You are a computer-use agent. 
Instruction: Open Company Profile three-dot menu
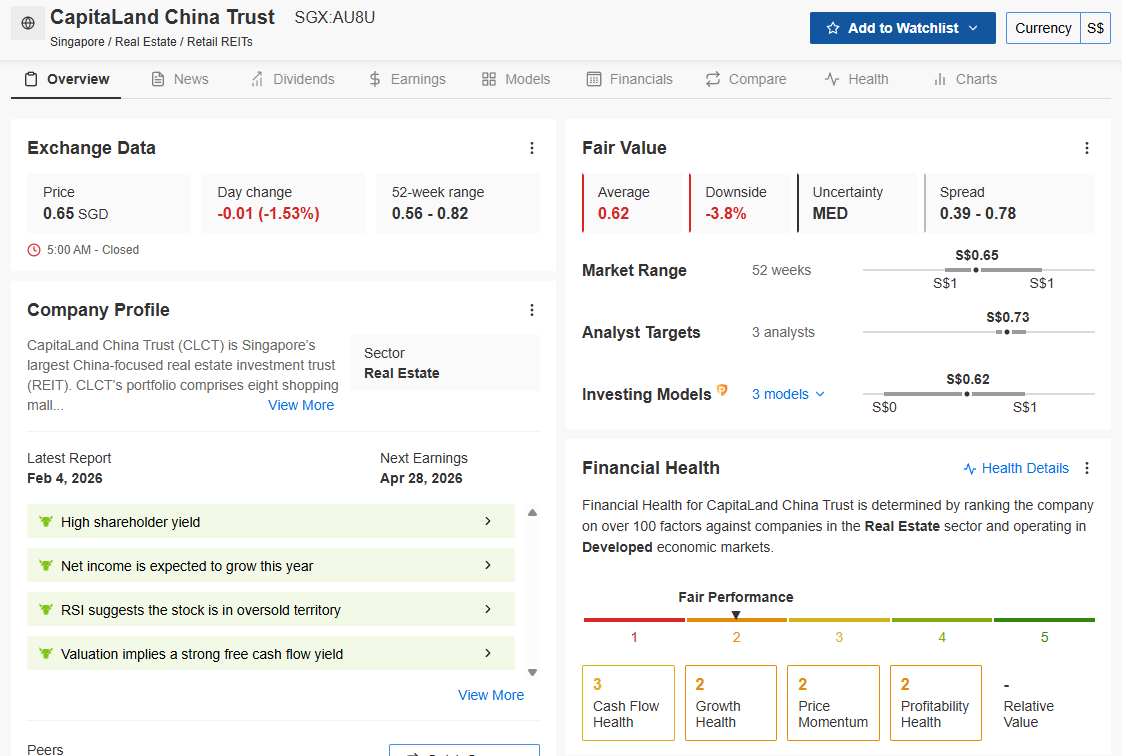[532, 310]
